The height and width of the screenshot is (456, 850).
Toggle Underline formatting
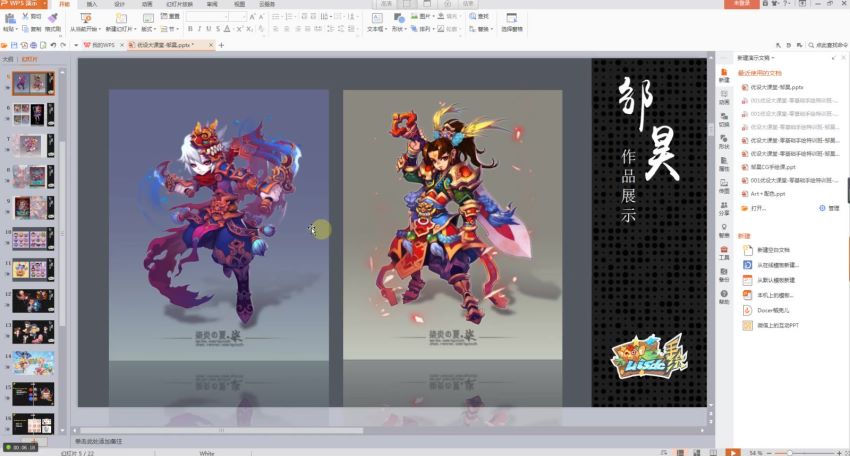tap(208, 29)
